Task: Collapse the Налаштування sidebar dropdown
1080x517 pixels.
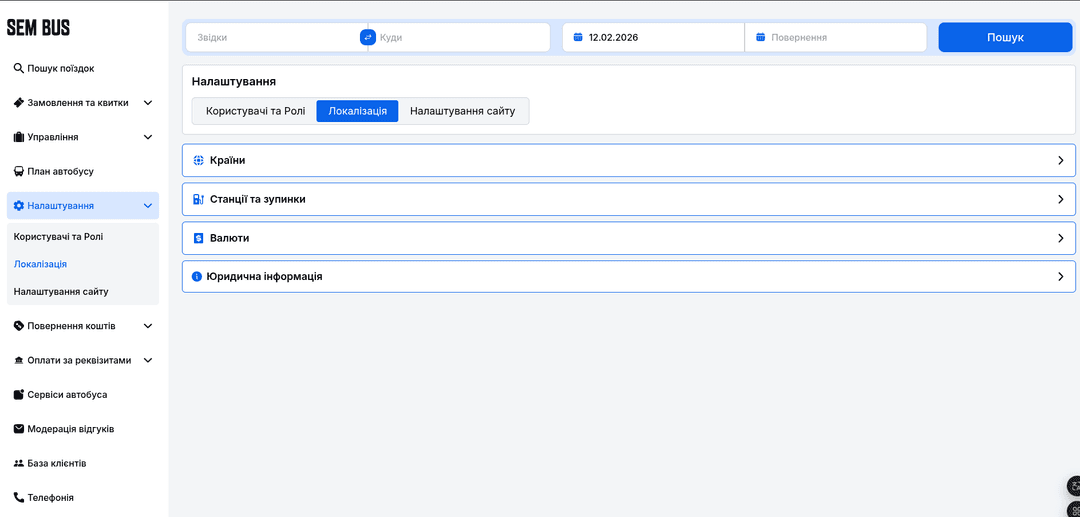Action: (148, 206)
